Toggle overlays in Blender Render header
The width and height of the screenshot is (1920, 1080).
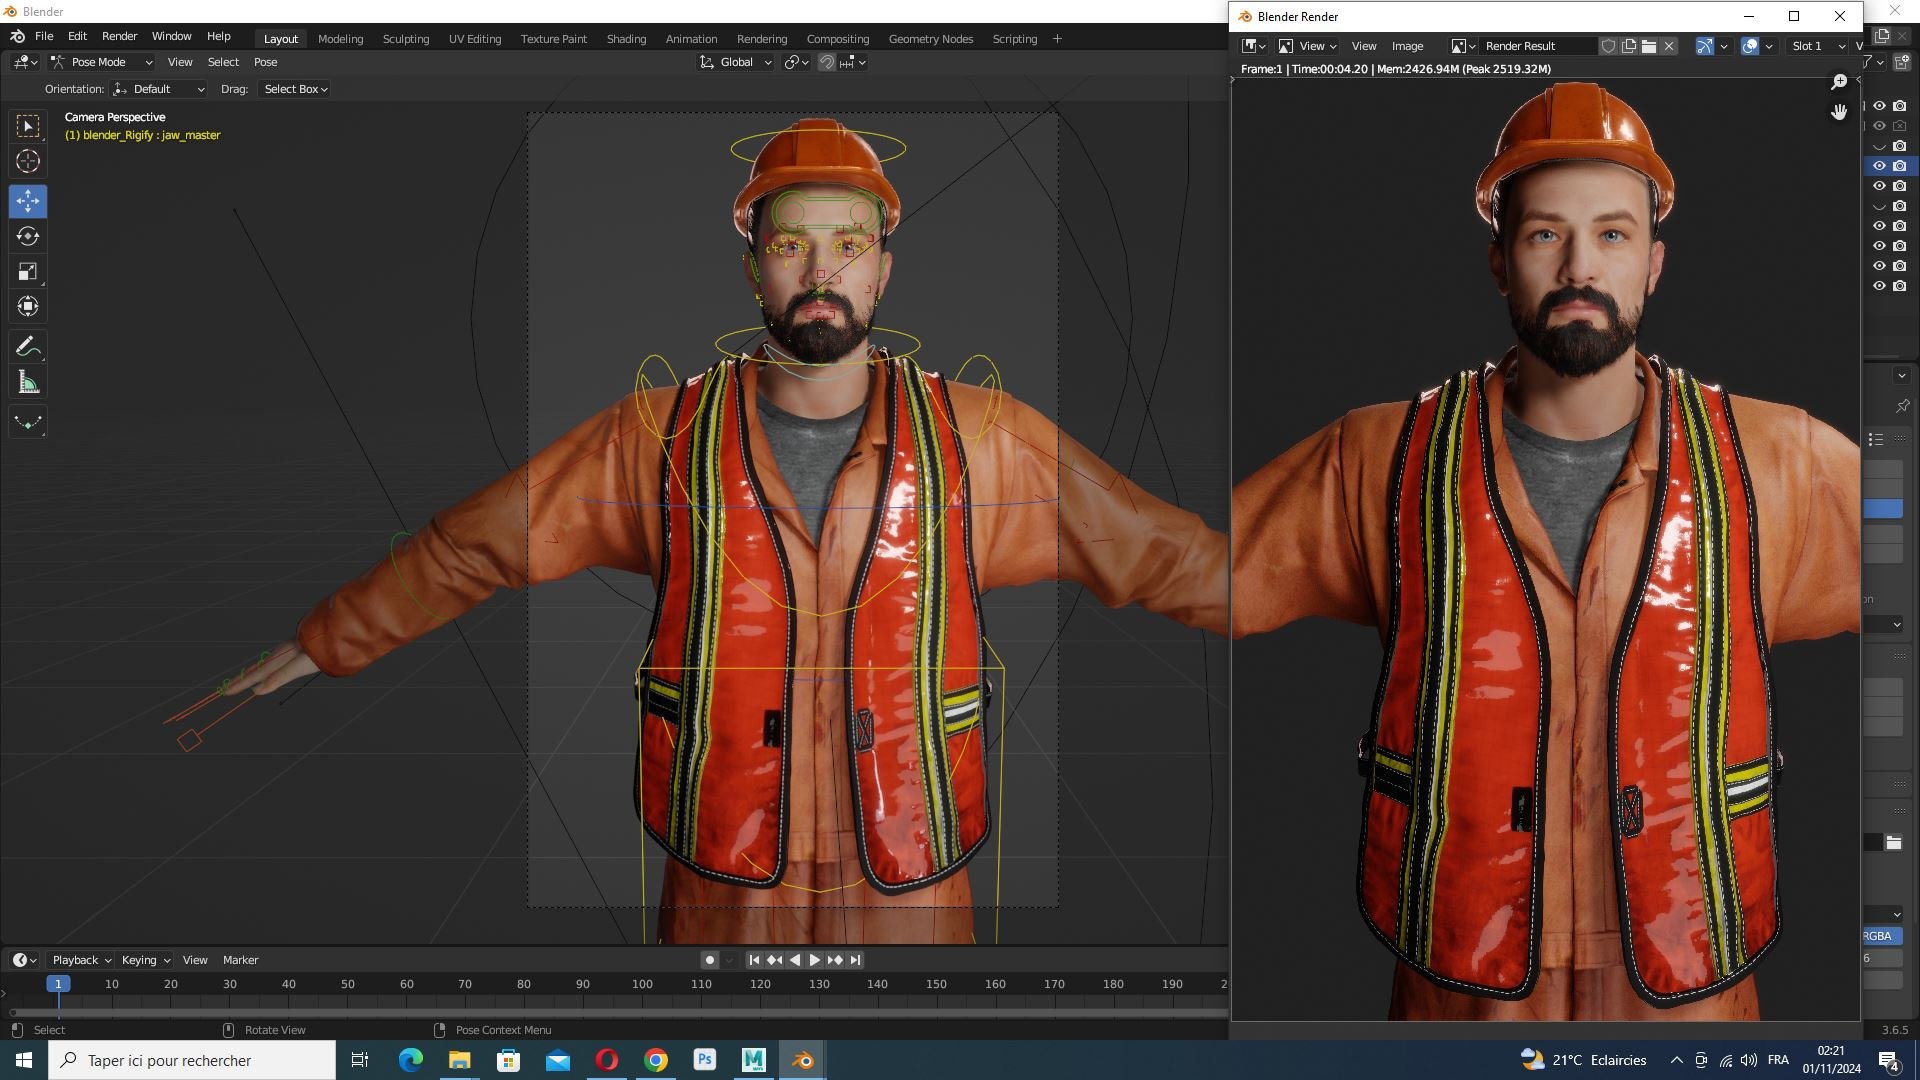coord(1750,46)
